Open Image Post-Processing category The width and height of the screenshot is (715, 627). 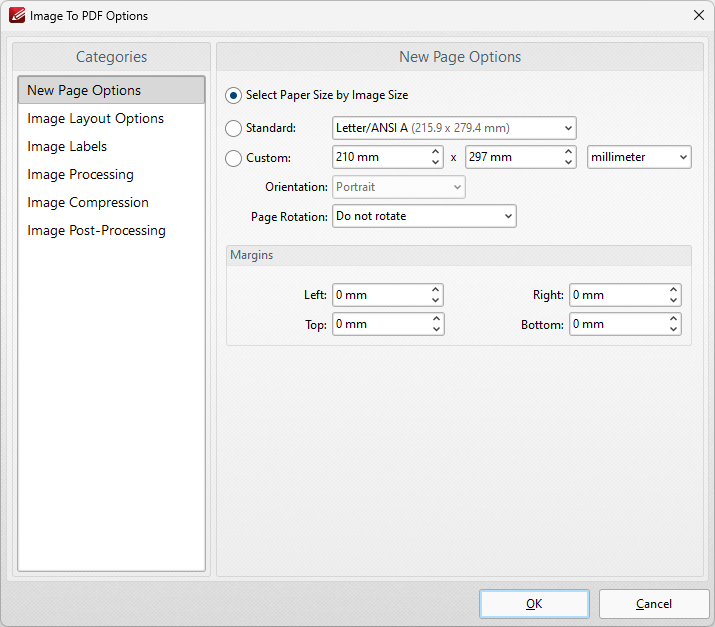(x=111, y=231)
